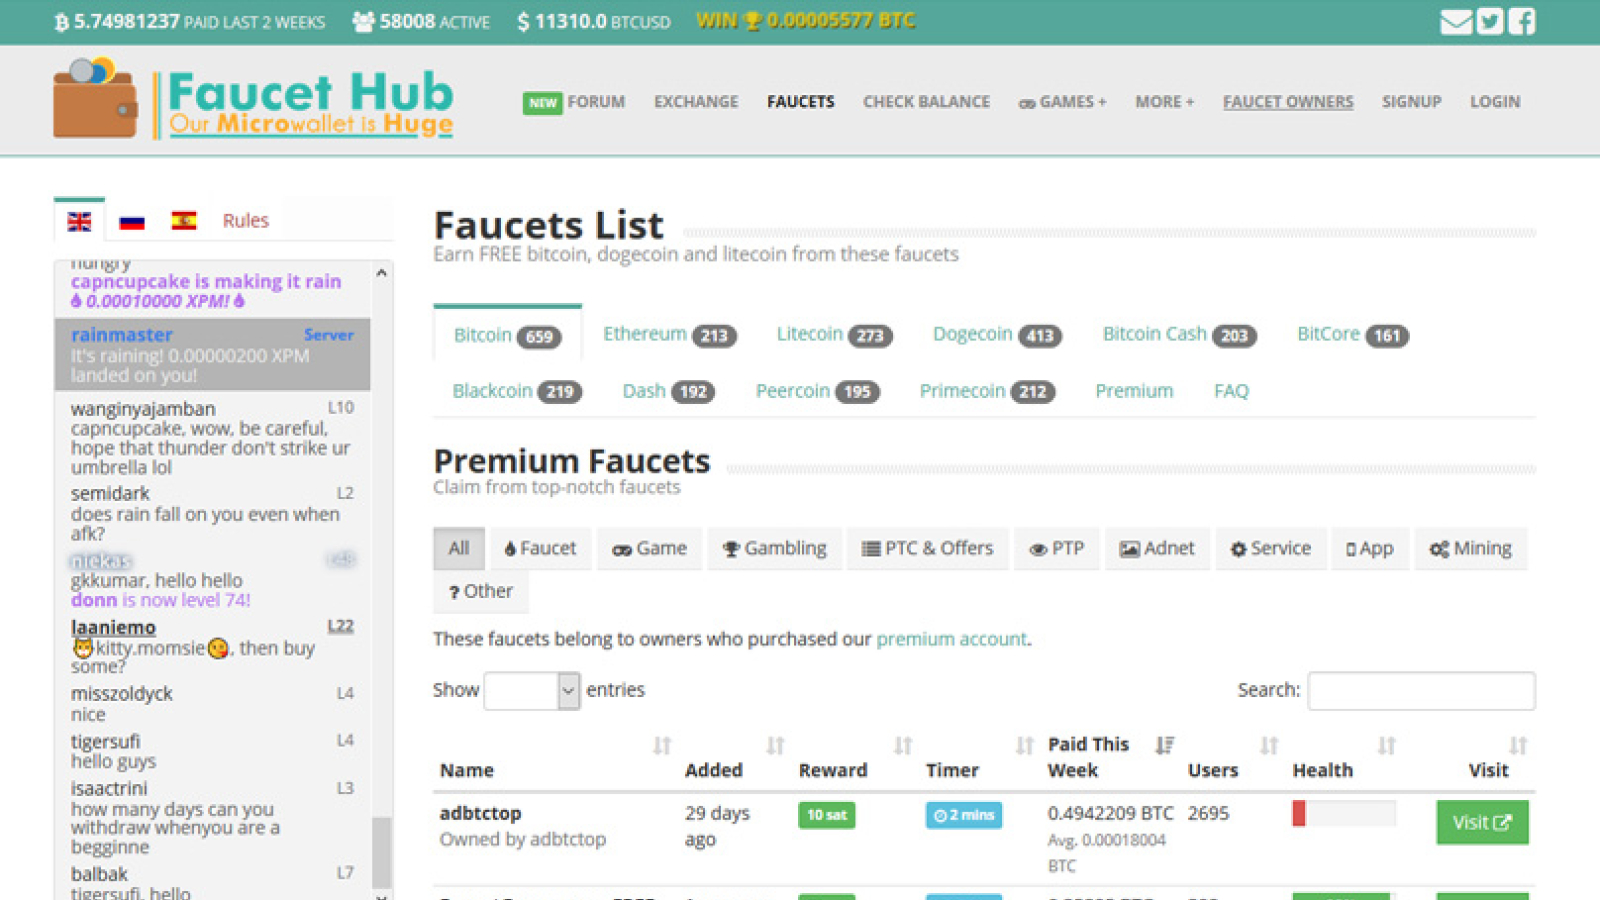Filter premium faucets by Faucet
Image resolution: width=1600 pixels, height=900 pixels.
point(540,548)
